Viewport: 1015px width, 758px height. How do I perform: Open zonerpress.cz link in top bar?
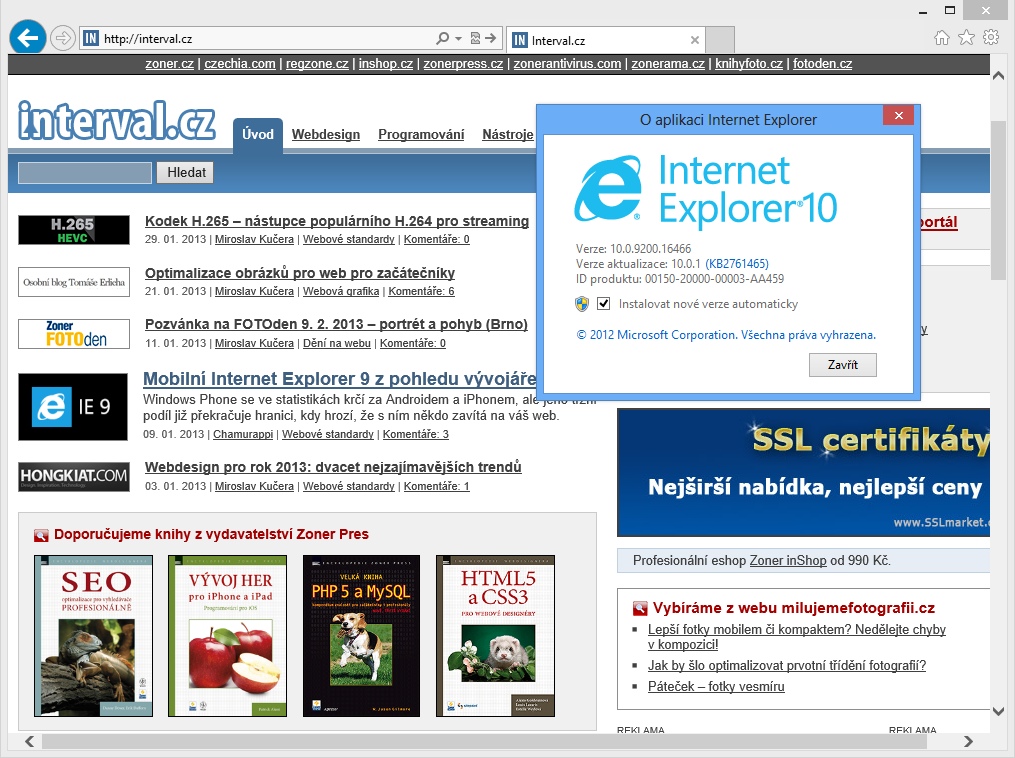tap(463, 63)
